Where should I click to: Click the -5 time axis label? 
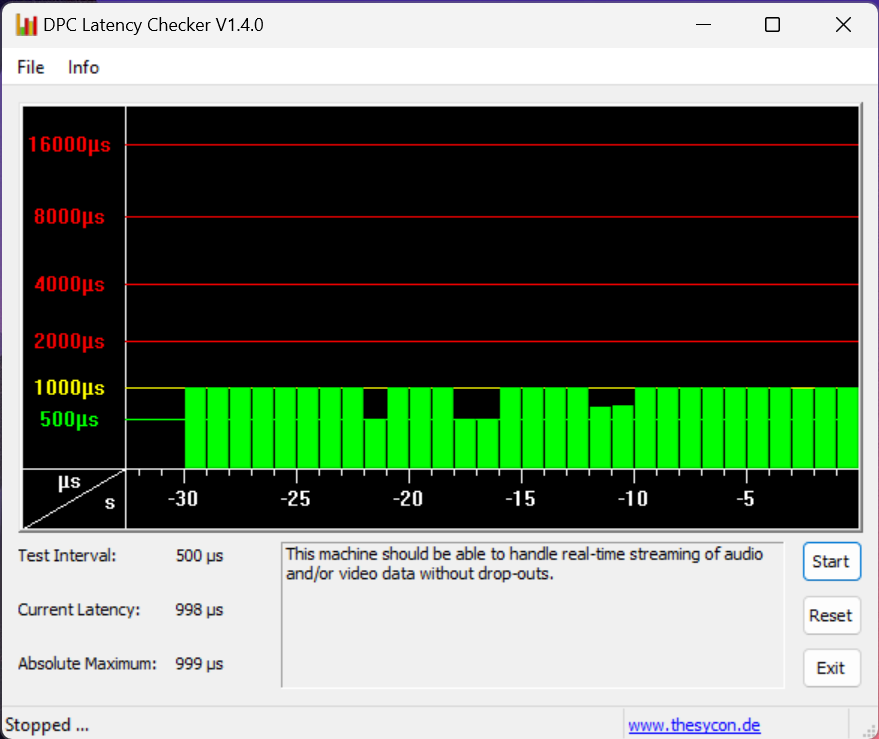[x=746, y=498]
